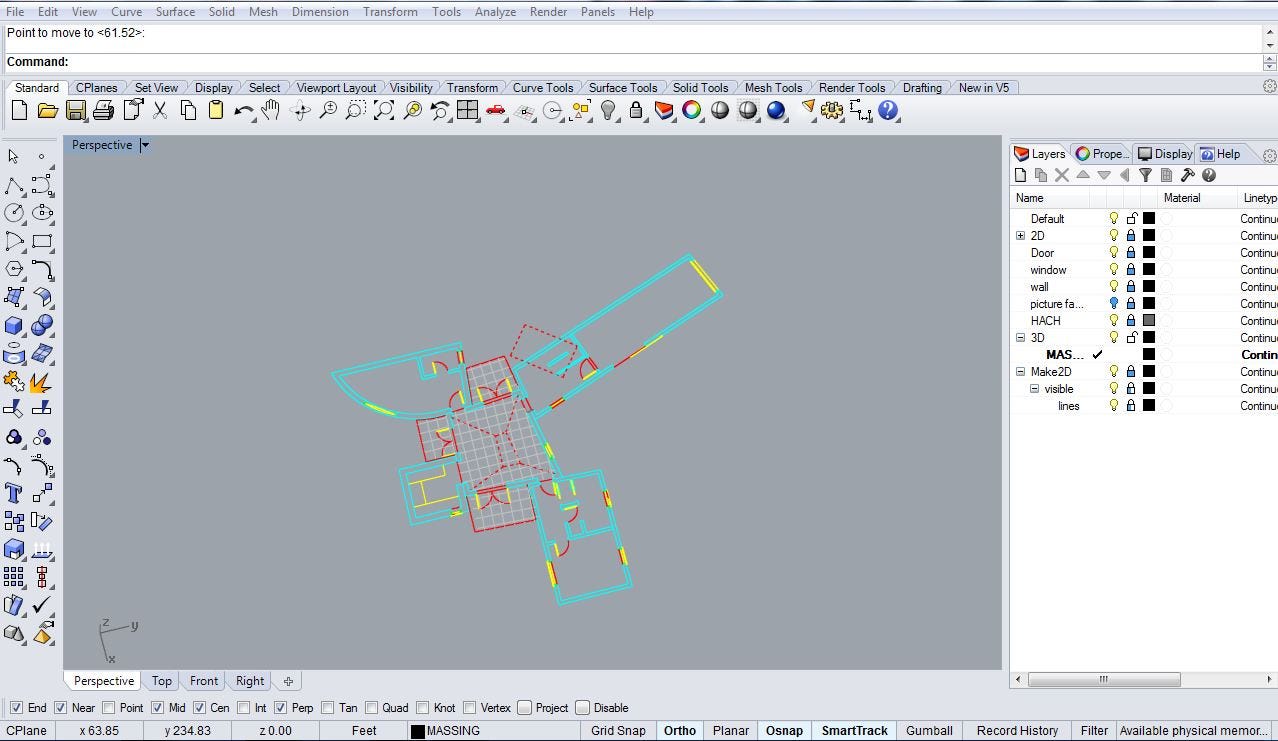Open the Display panel tab
Screen dimensions: 1278x741
click(x=1165, y=154)
